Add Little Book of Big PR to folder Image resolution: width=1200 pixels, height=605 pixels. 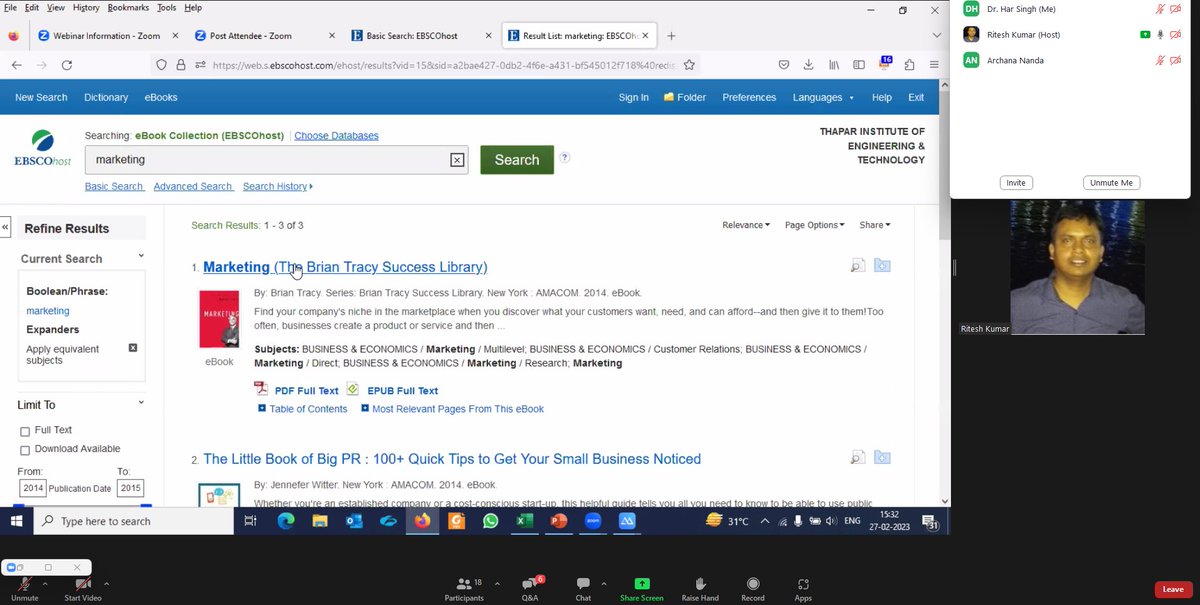882,458
